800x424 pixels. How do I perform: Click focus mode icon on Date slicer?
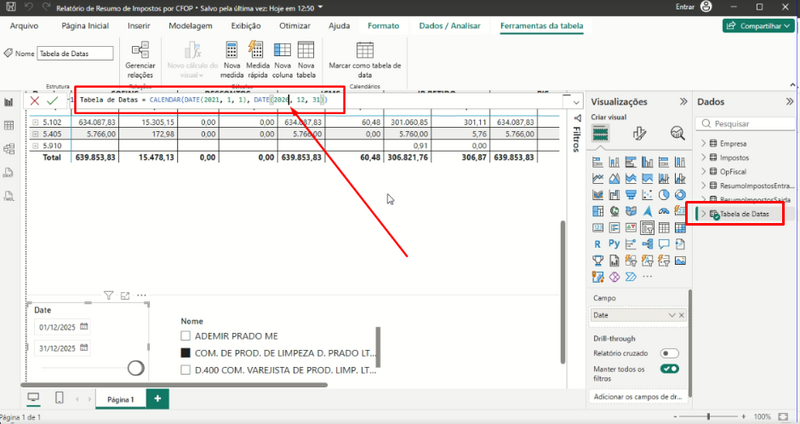click(x=125, y=295)
